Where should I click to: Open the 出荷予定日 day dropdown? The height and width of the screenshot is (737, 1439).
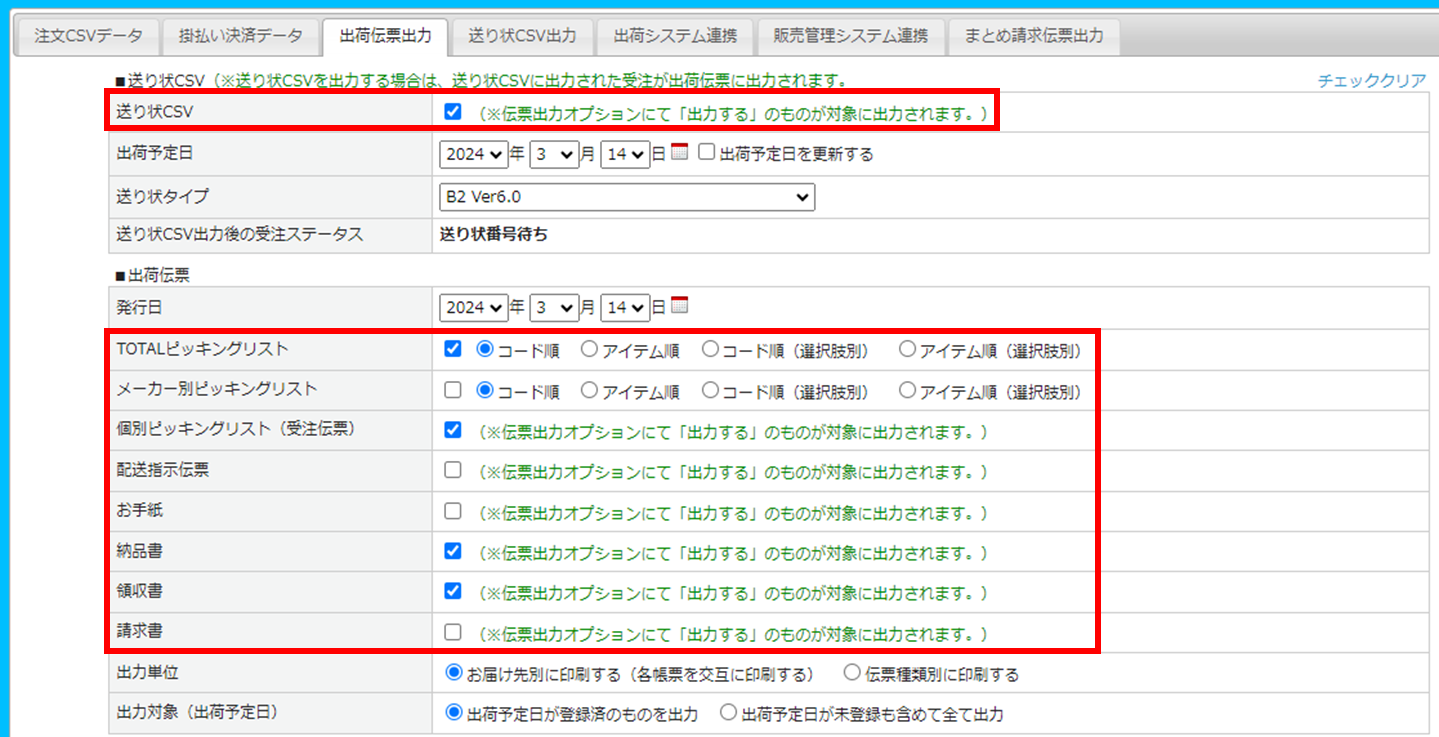pyautogui.click(x=625, y=155)
